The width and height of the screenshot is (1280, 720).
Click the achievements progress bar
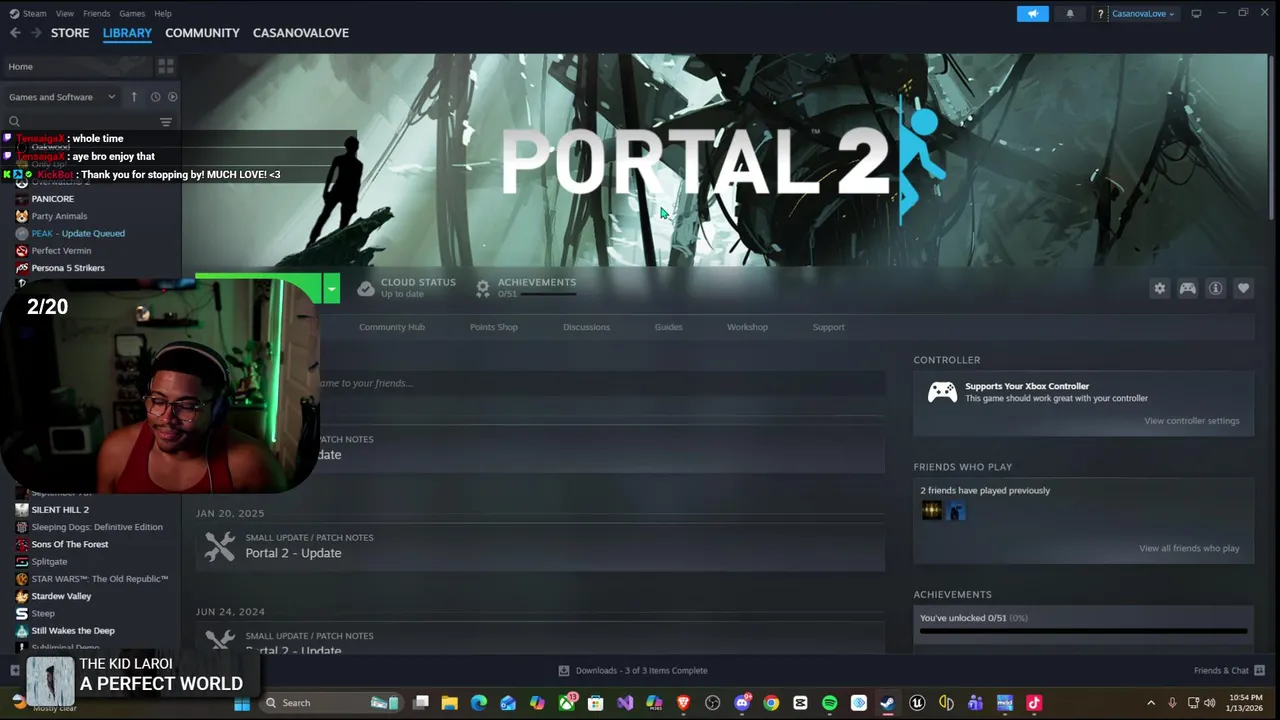pos(1083,632)
